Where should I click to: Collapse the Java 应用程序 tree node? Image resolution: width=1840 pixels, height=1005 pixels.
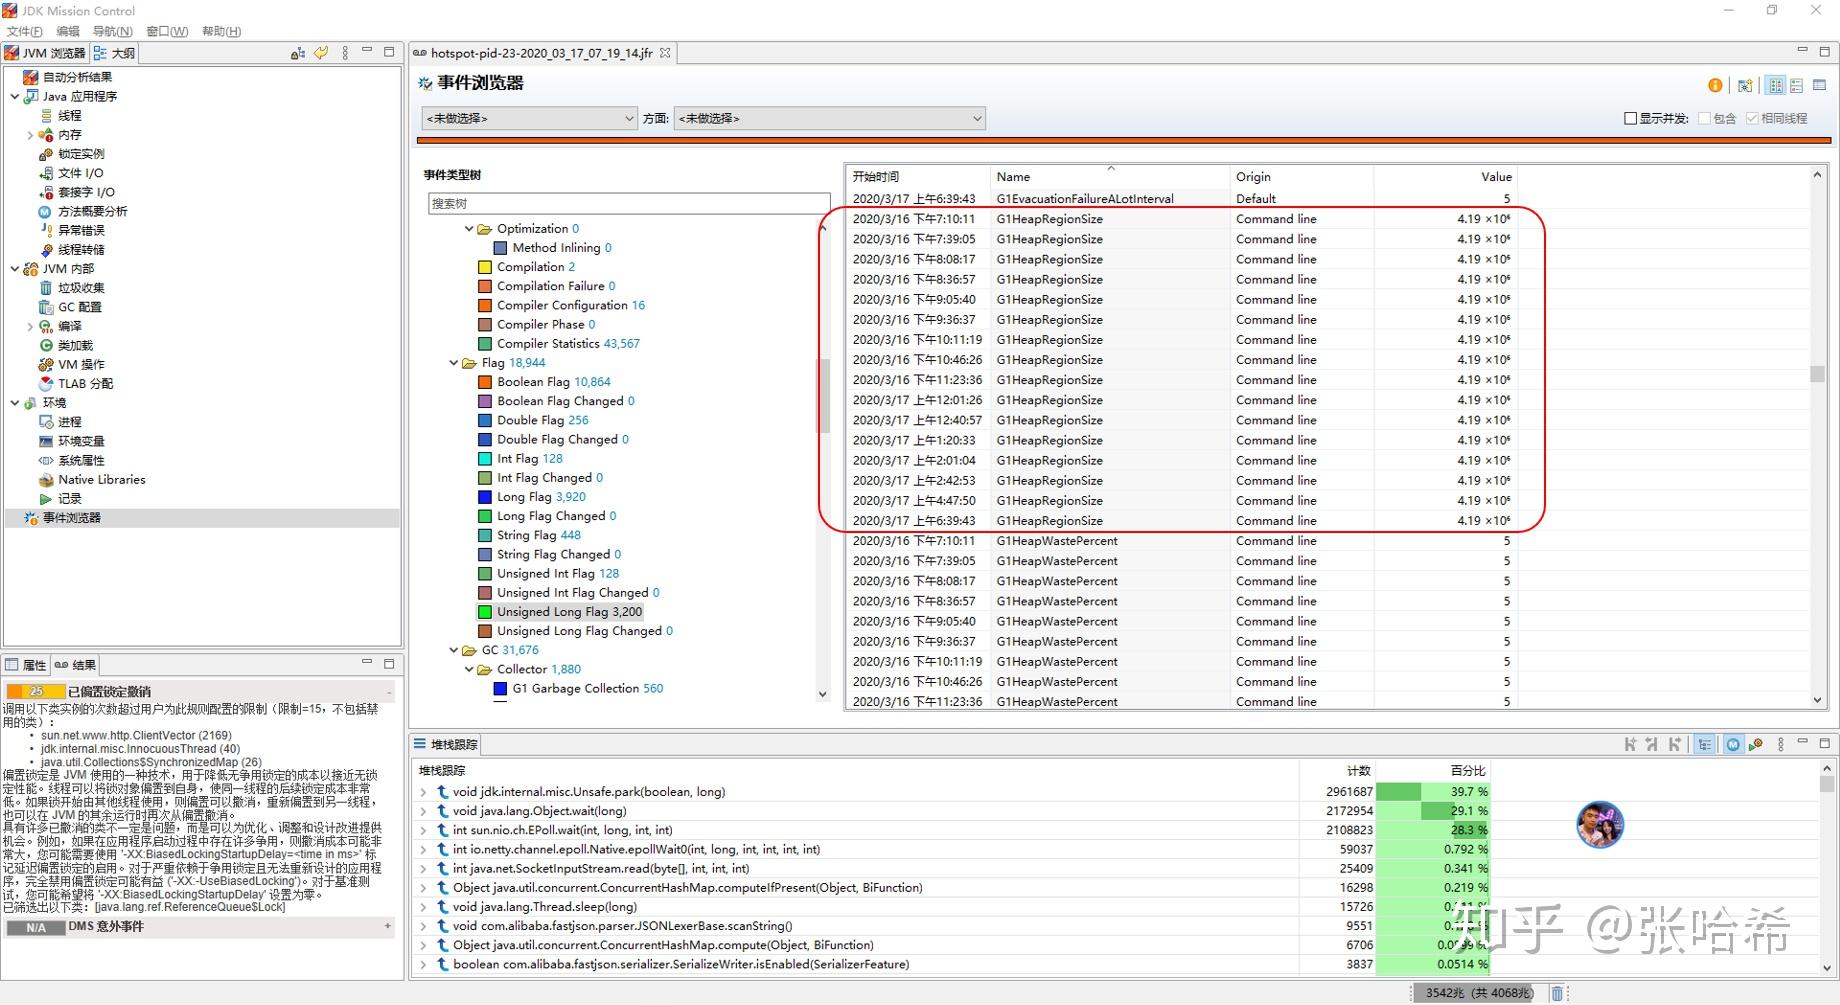point(15,97)
